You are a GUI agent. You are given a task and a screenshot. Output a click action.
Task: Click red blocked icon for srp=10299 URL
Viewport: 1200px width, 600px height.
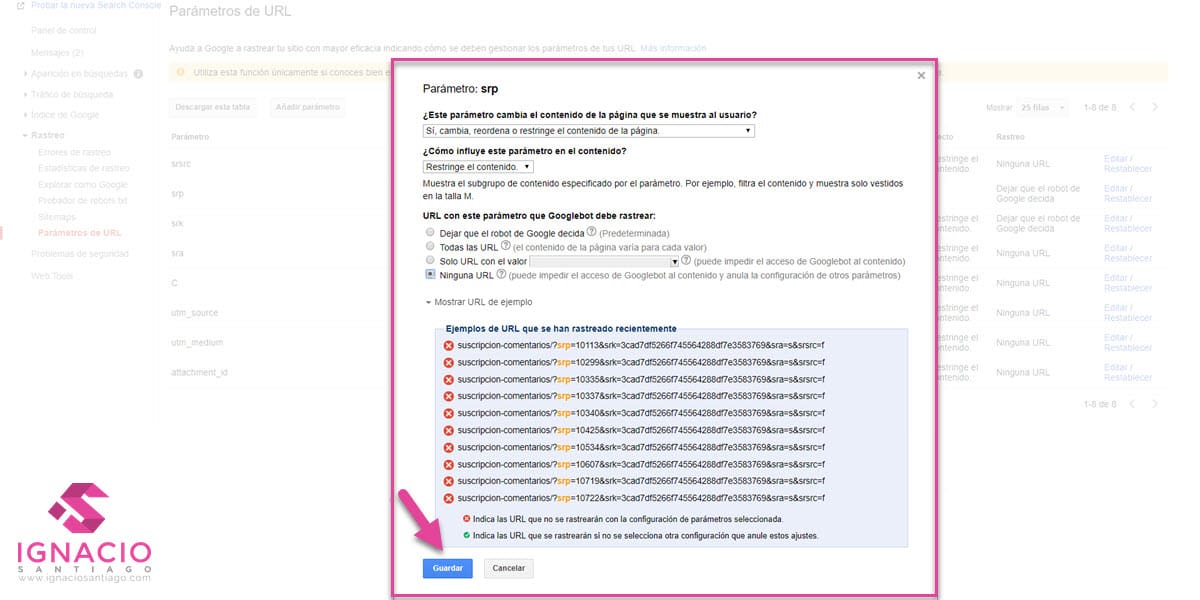[449, 363]
